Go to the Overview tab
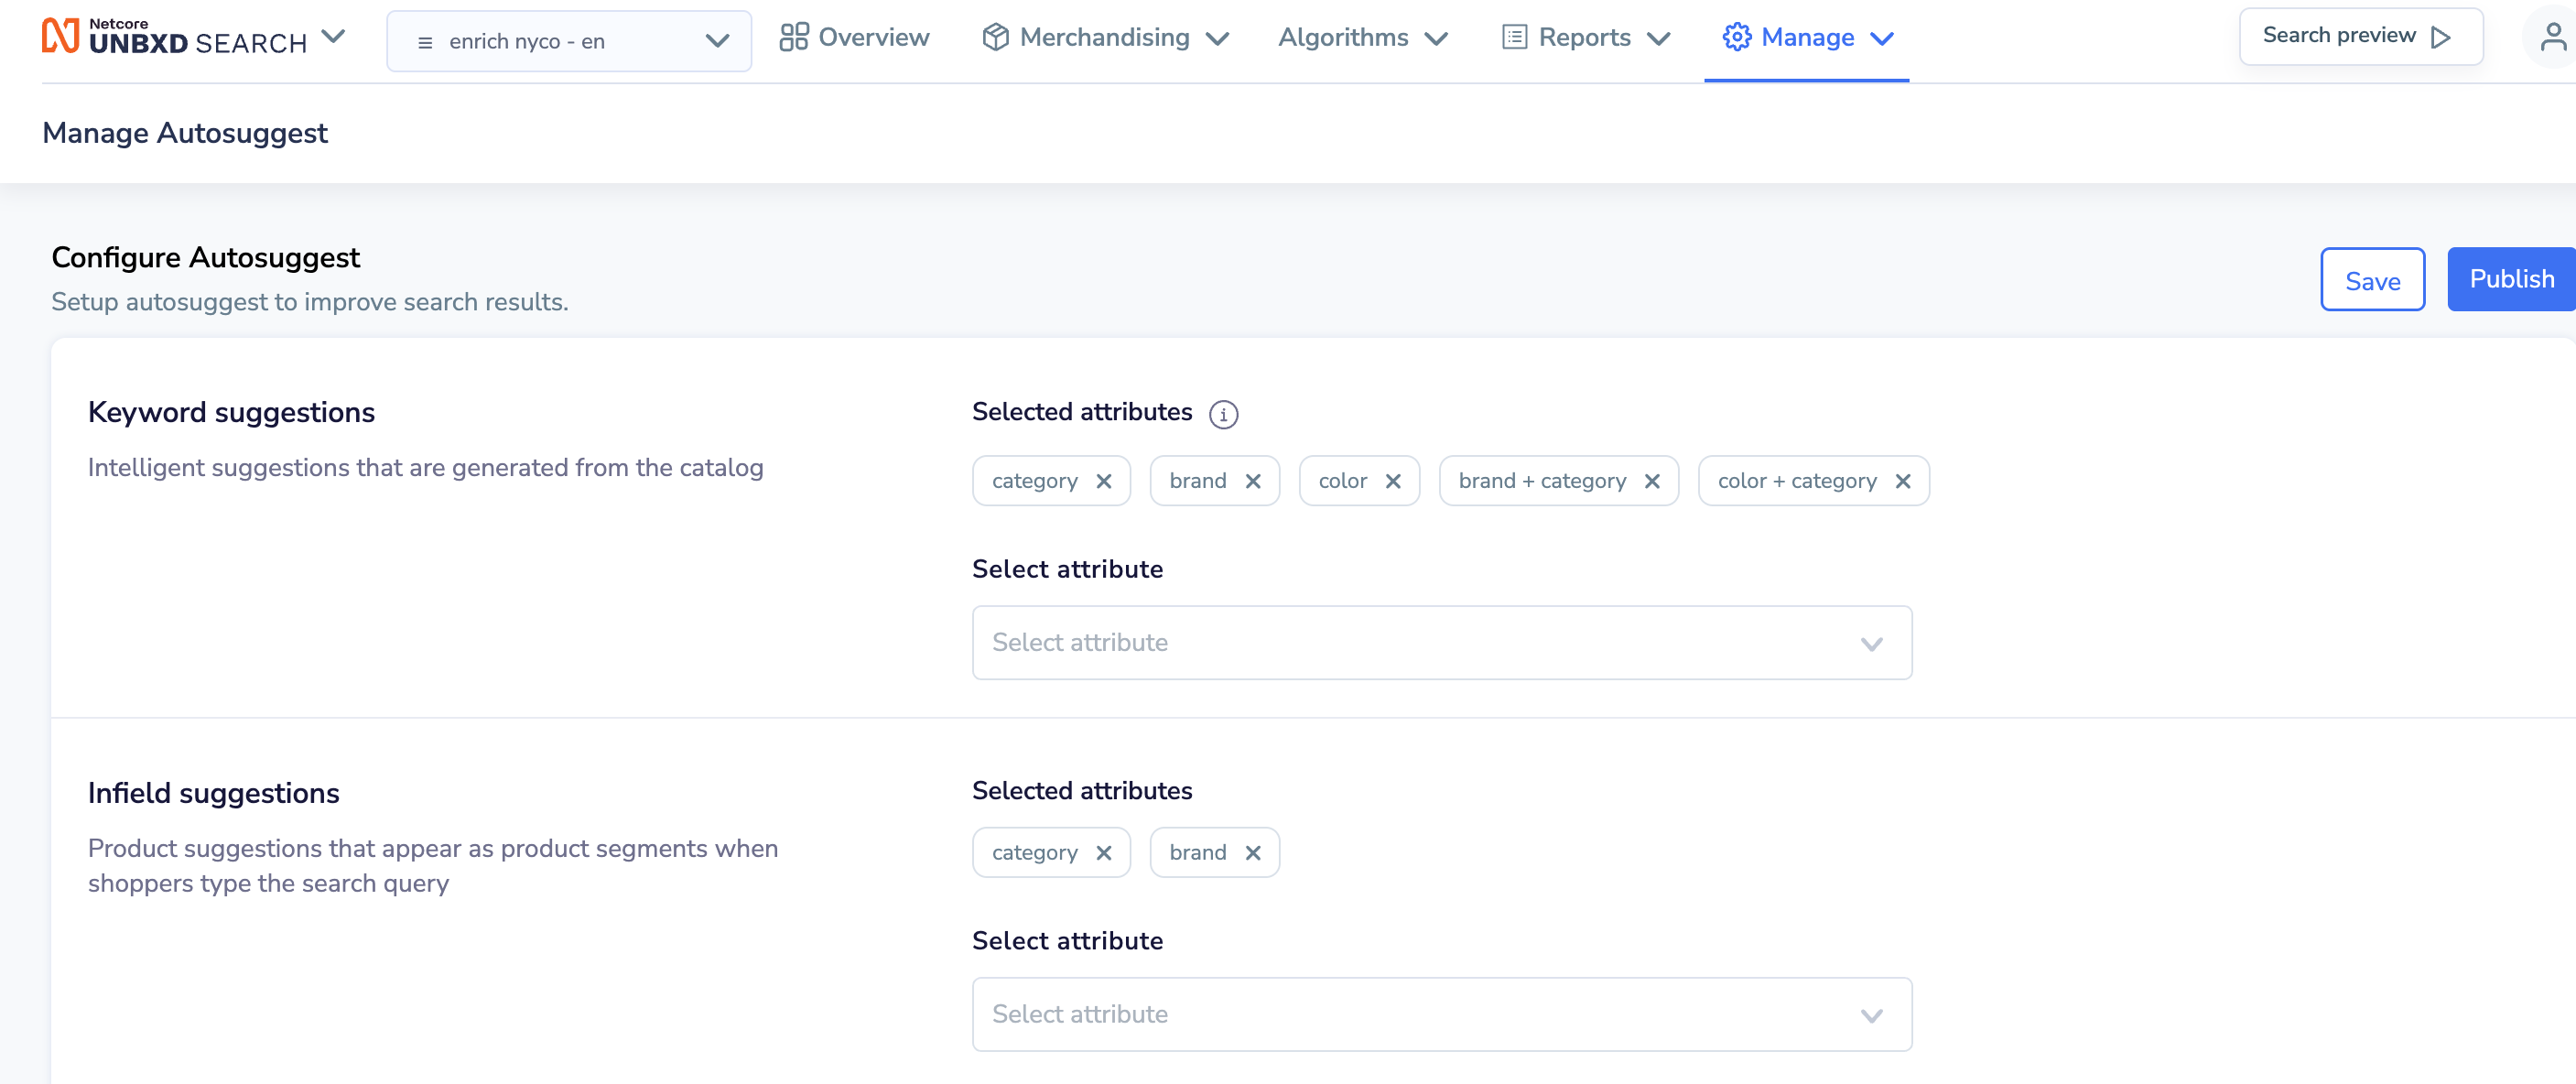Viewport: 2576px width, 1084px height. point(855,38)
